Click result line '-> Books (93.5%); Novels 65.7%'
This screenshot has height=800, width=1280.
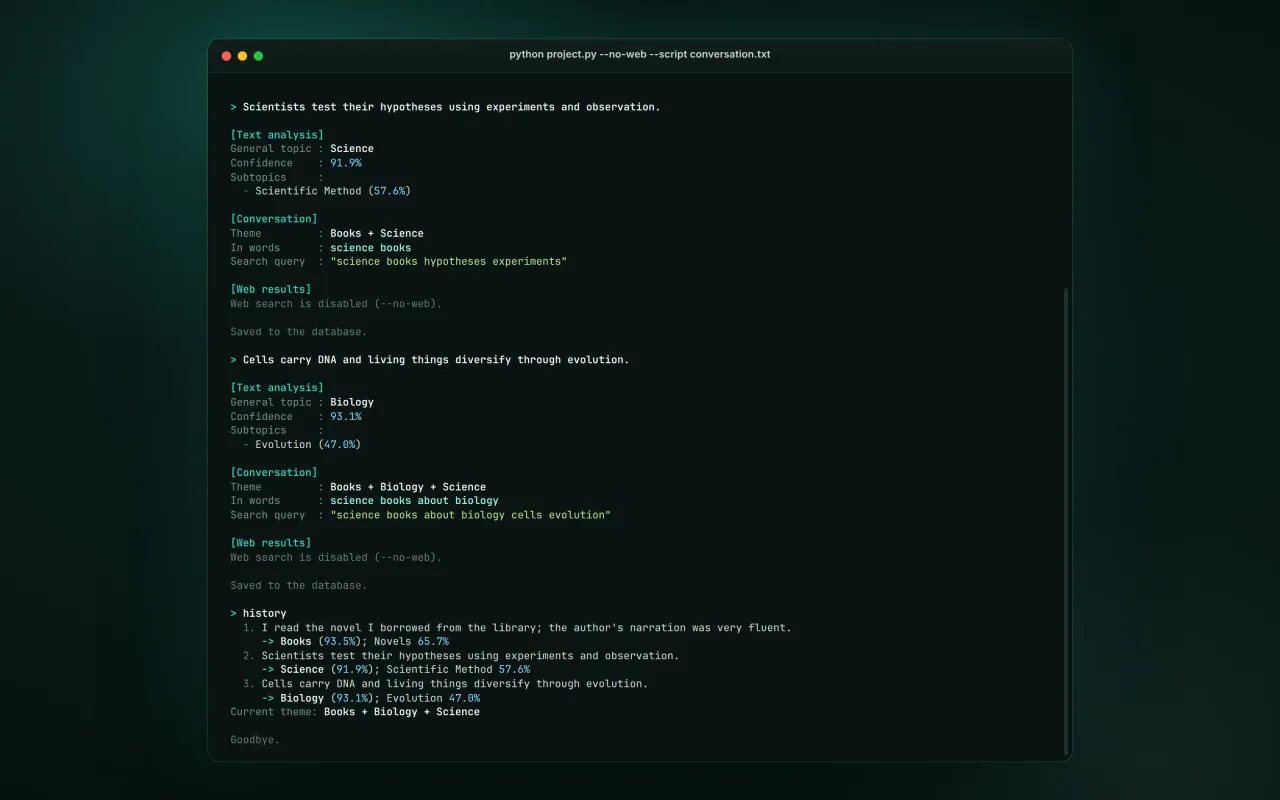[x=355, y=642]
